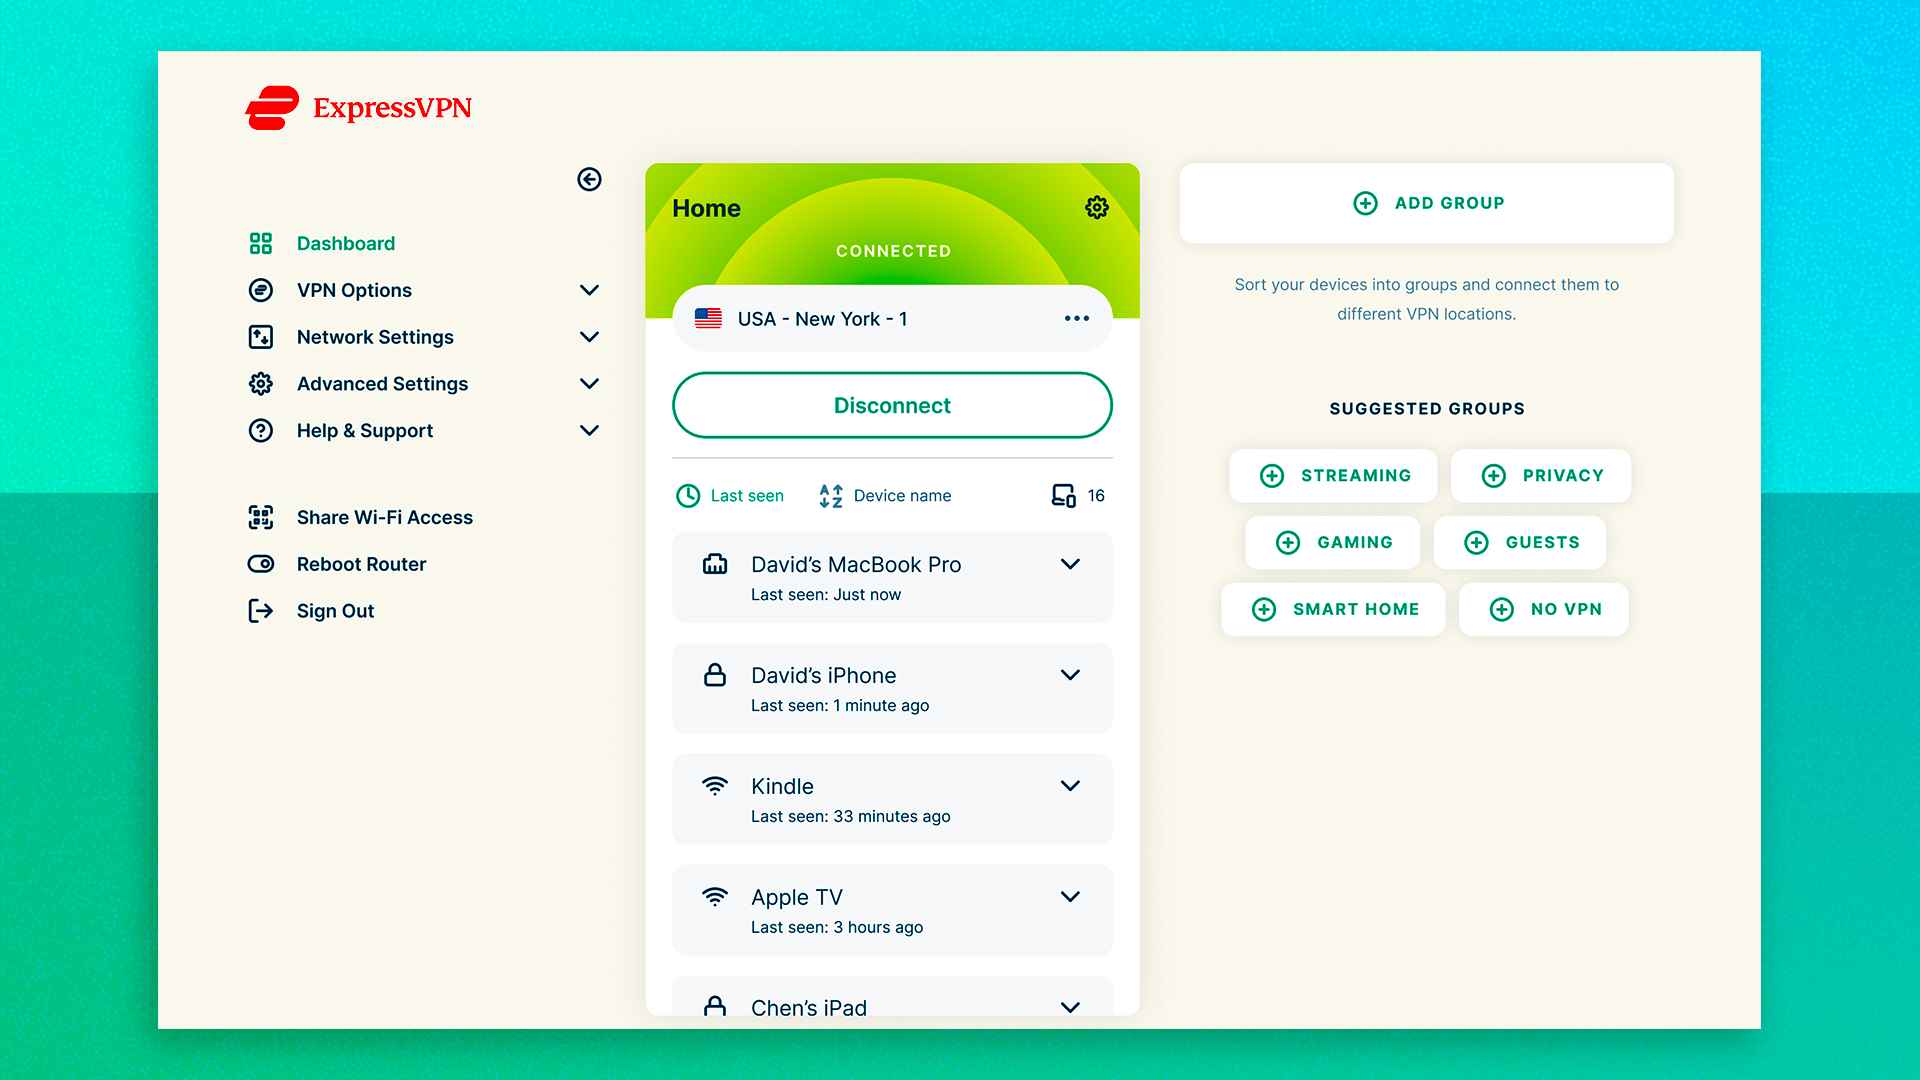Image resolution: width=1920 pixels, height=1080 pixels.
Task: Click the Sign Out arrow icon
Action: (x=261, y=611)
